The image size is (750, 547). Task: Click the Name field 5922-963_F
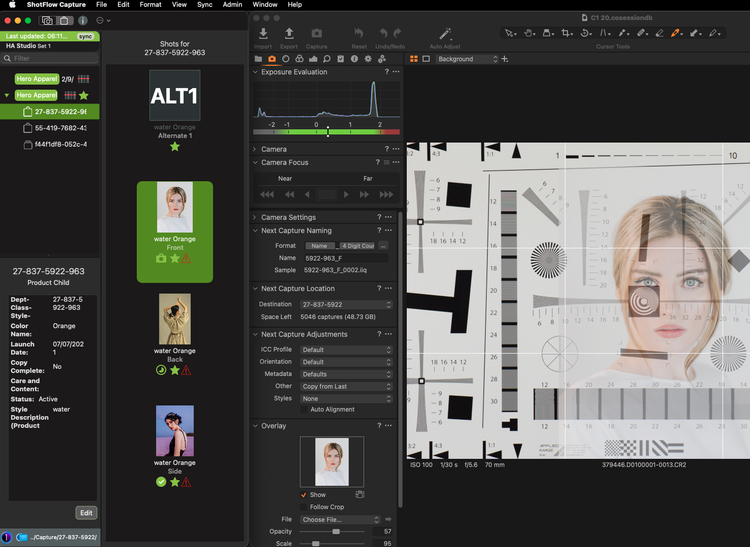click(x=346, y=258)
